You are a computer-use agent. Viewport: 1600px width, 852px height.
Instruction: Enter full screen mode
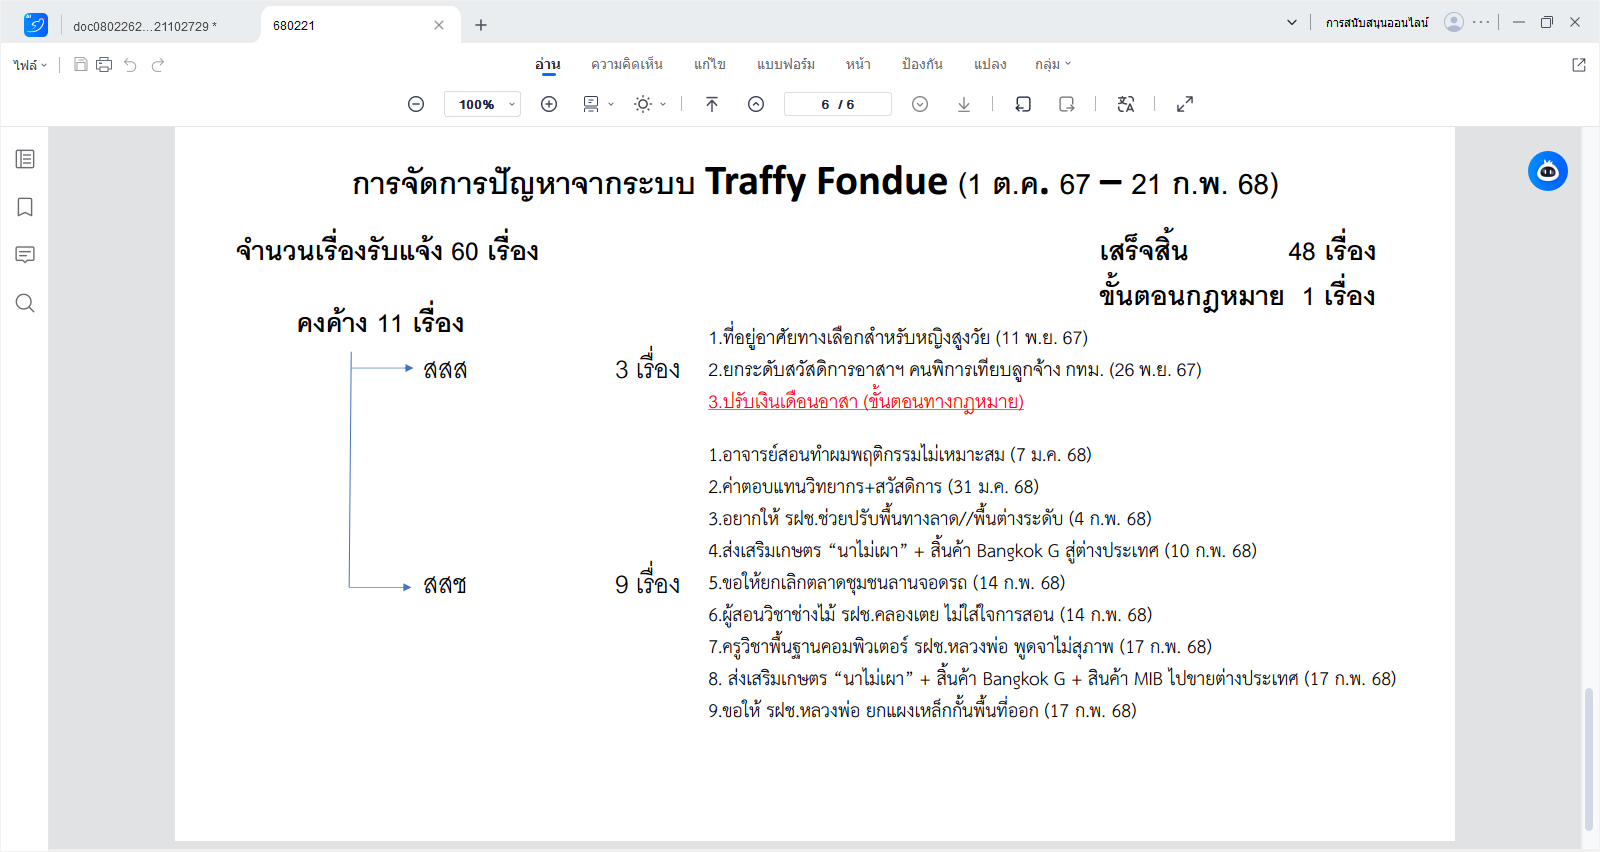(x=1185, y=104)
